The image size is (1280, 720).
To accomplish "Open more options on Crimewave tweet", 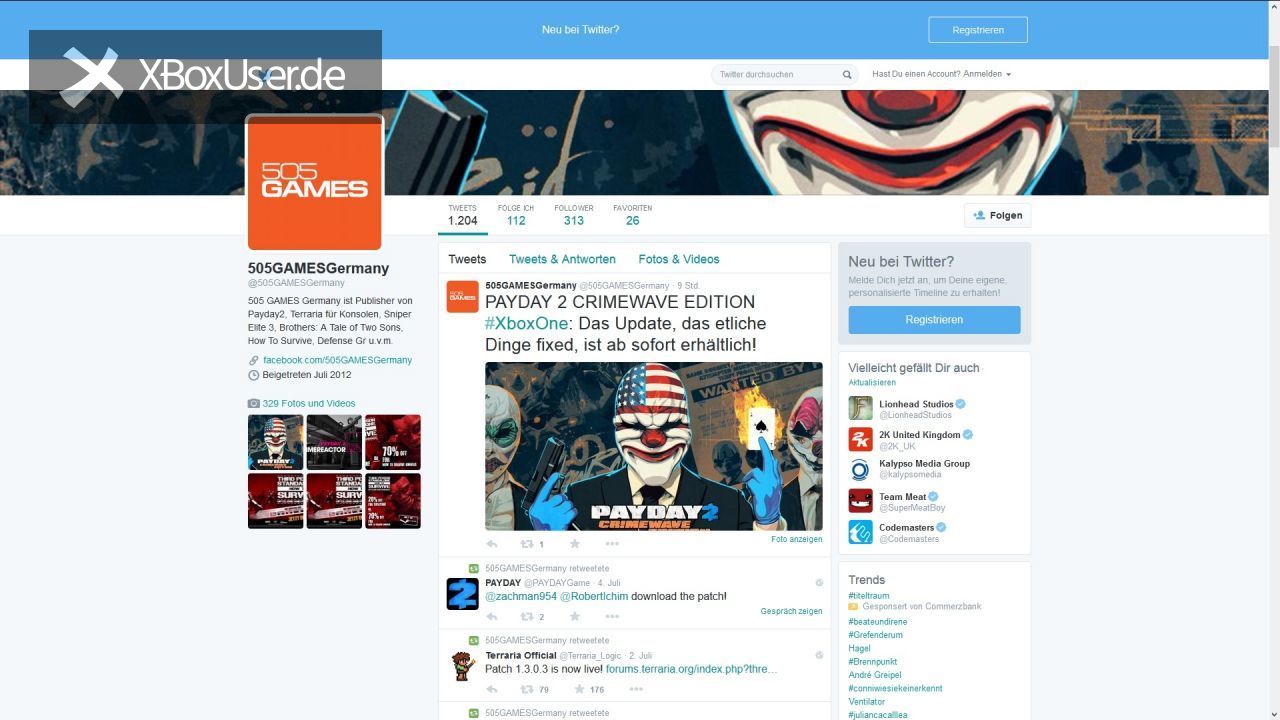I will click(612, 544).
